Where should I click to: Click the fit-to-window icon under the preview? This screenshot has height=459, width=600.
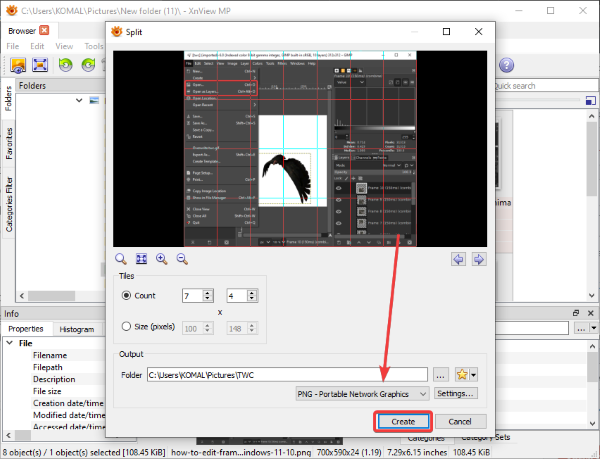pos(141,259)
